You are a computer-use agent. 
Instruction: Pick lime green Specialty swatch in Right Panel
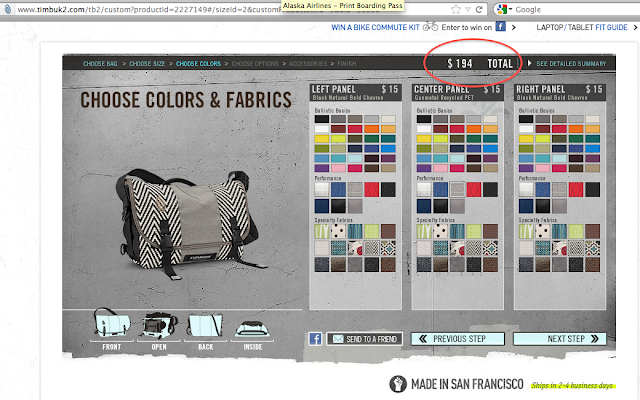point(576,231)
